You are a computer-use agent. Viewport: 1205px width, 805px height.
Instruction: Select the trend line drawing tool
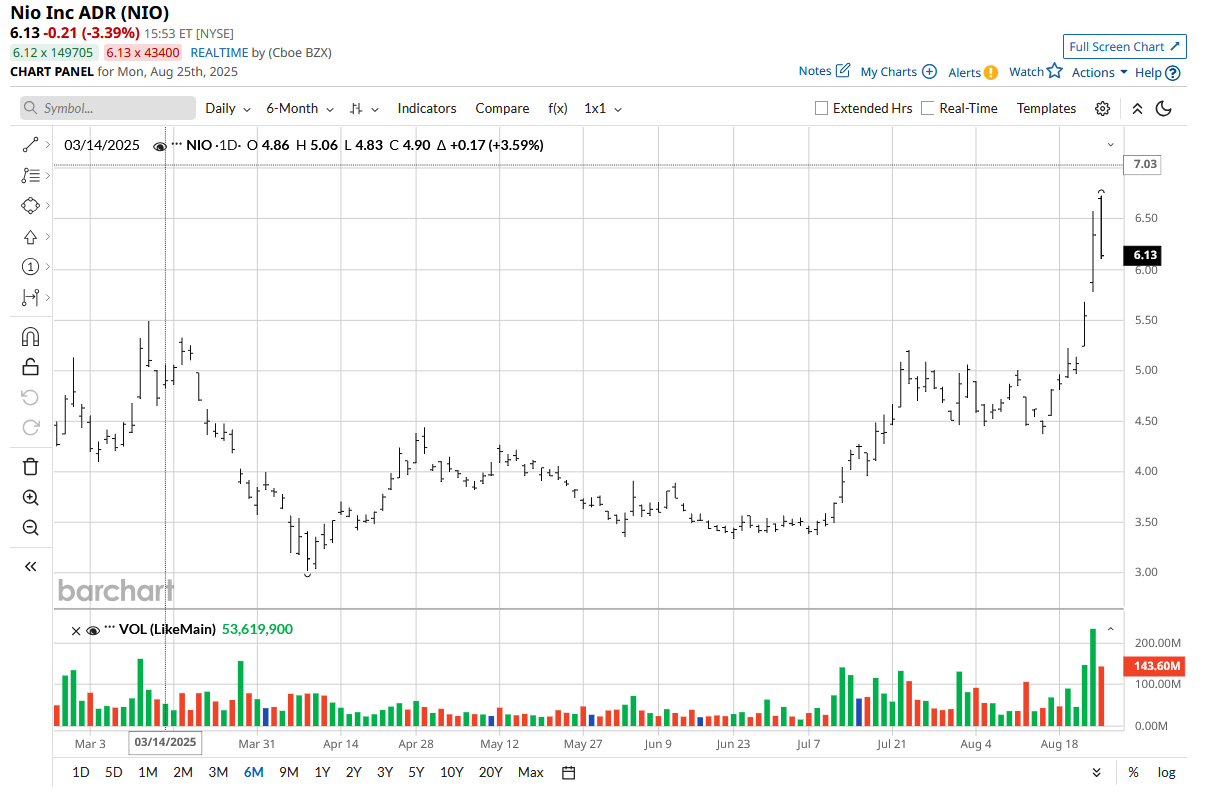tap(30, 145)
